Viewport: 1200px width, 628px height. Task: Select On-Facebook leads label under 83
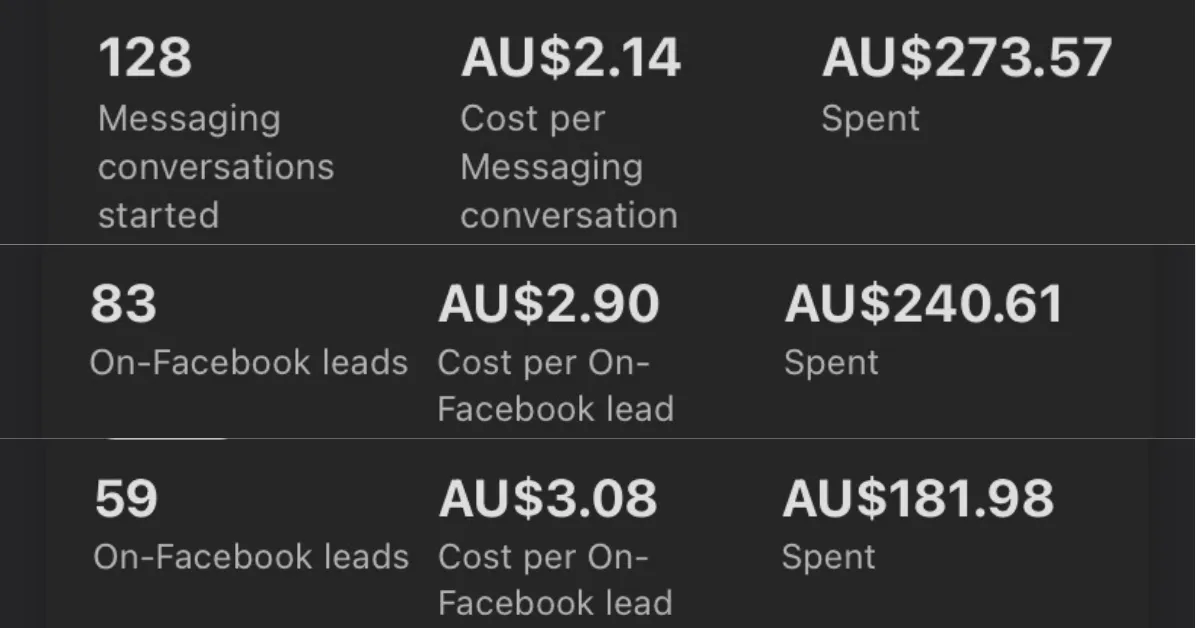click(248, 362)
